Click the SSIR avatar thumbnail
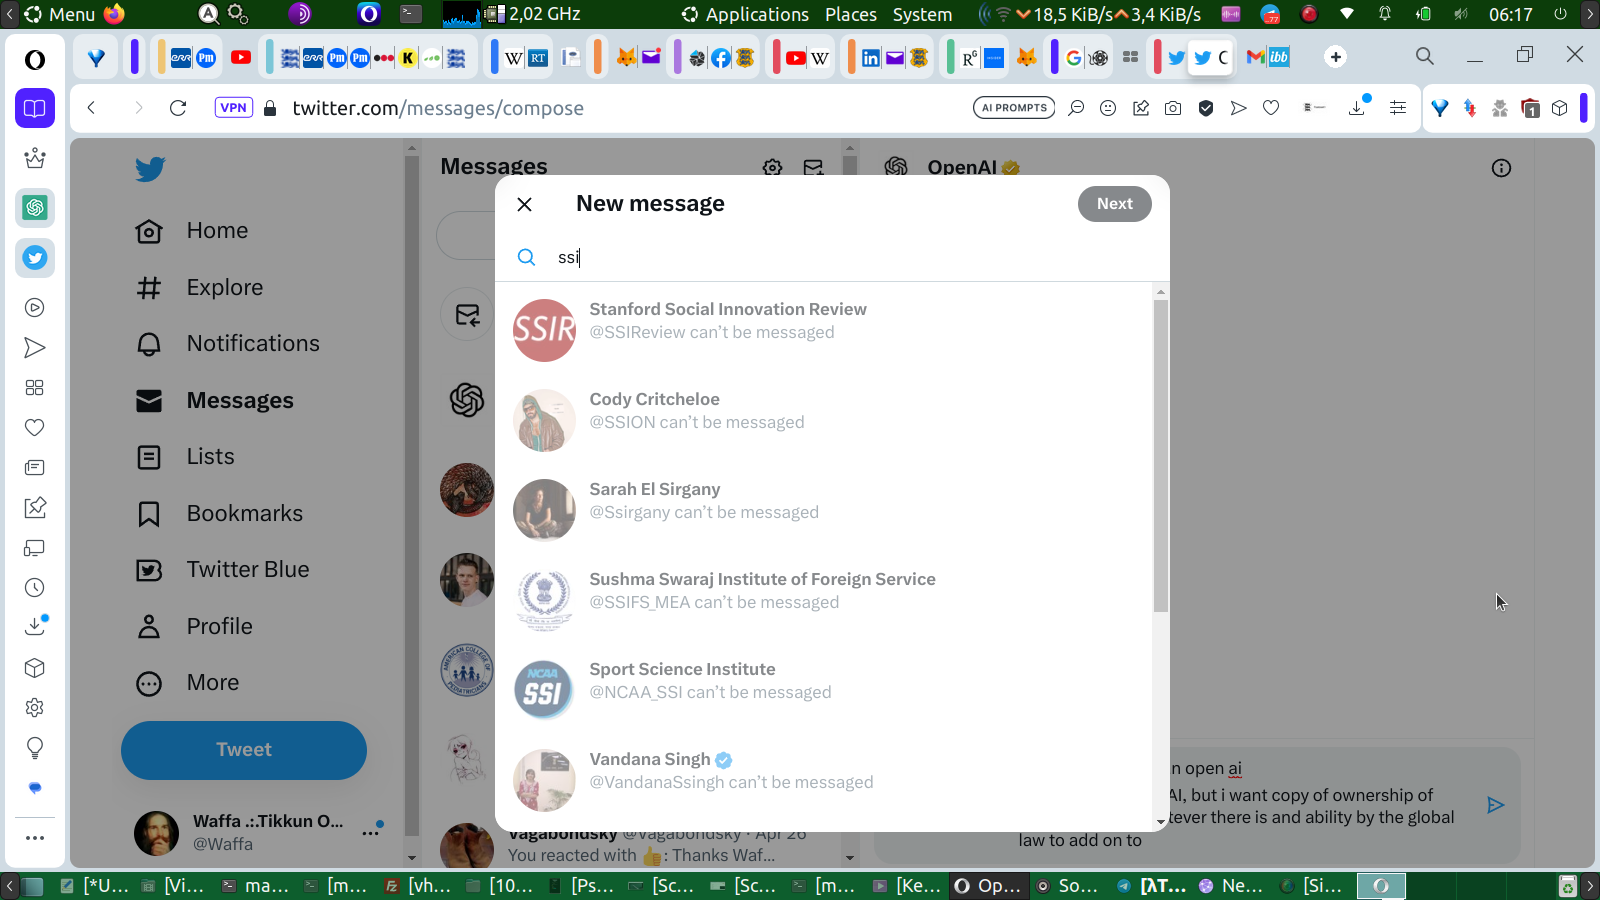This screenshot has width=1600, height=900. pos(544,330)
